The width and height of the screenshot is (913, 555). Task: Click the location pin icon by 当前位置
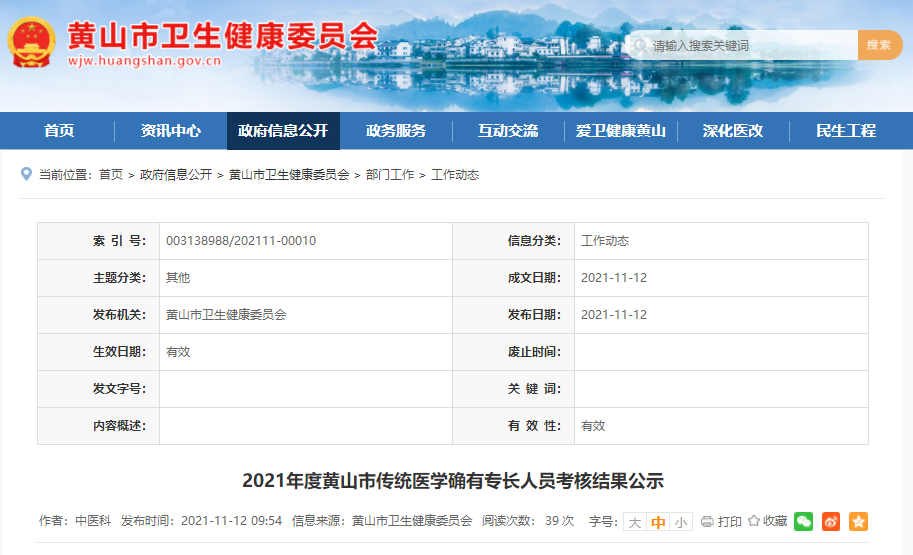coord(27,174)
